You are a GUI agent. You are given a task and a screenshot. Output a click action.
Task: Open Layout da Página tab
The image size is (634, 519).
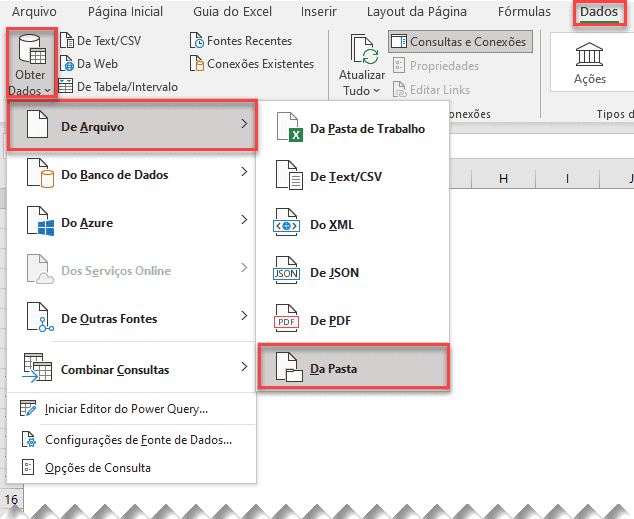416,12
